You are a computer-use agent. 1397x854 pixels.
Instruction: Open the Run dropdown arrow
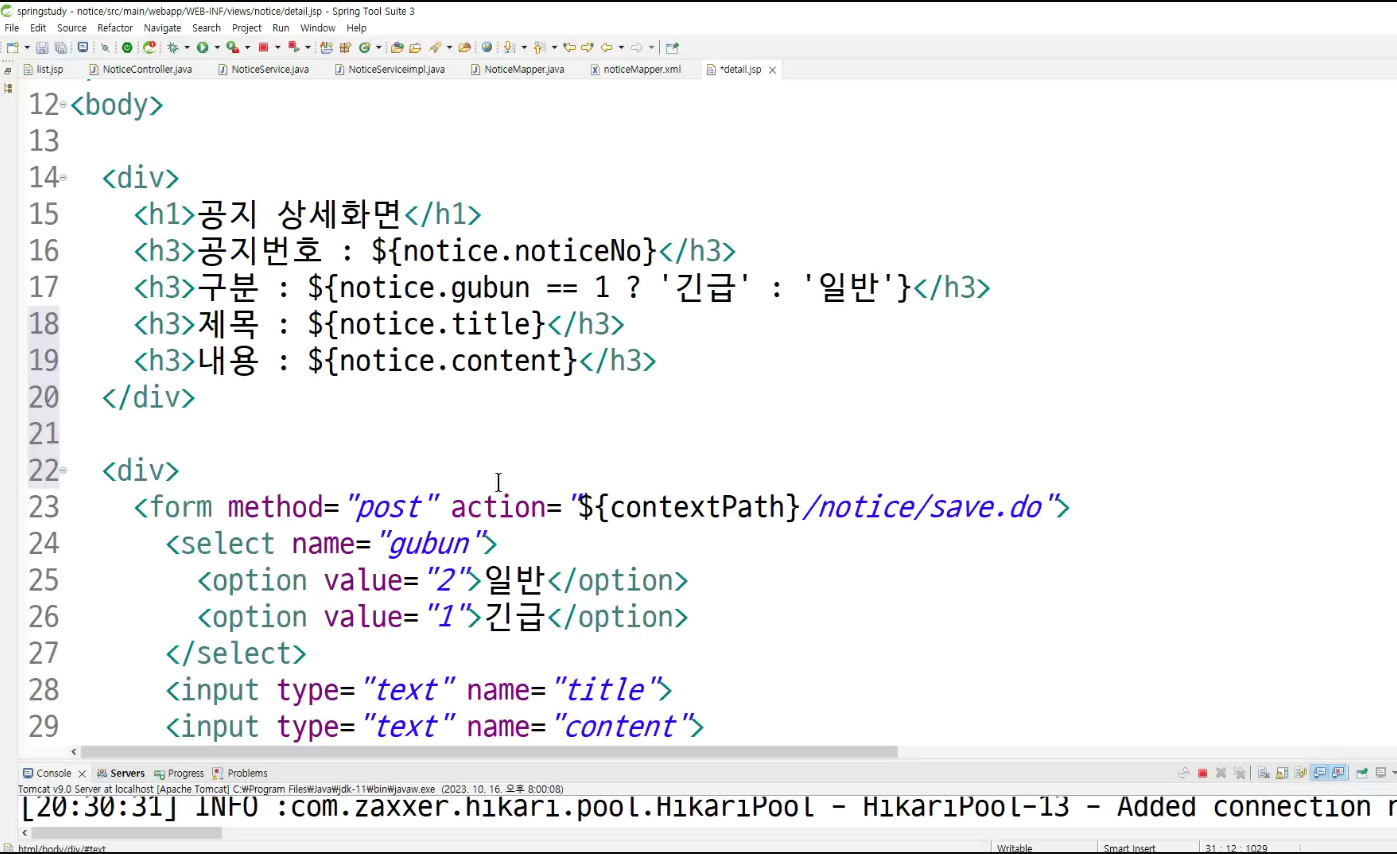(217, 47)
